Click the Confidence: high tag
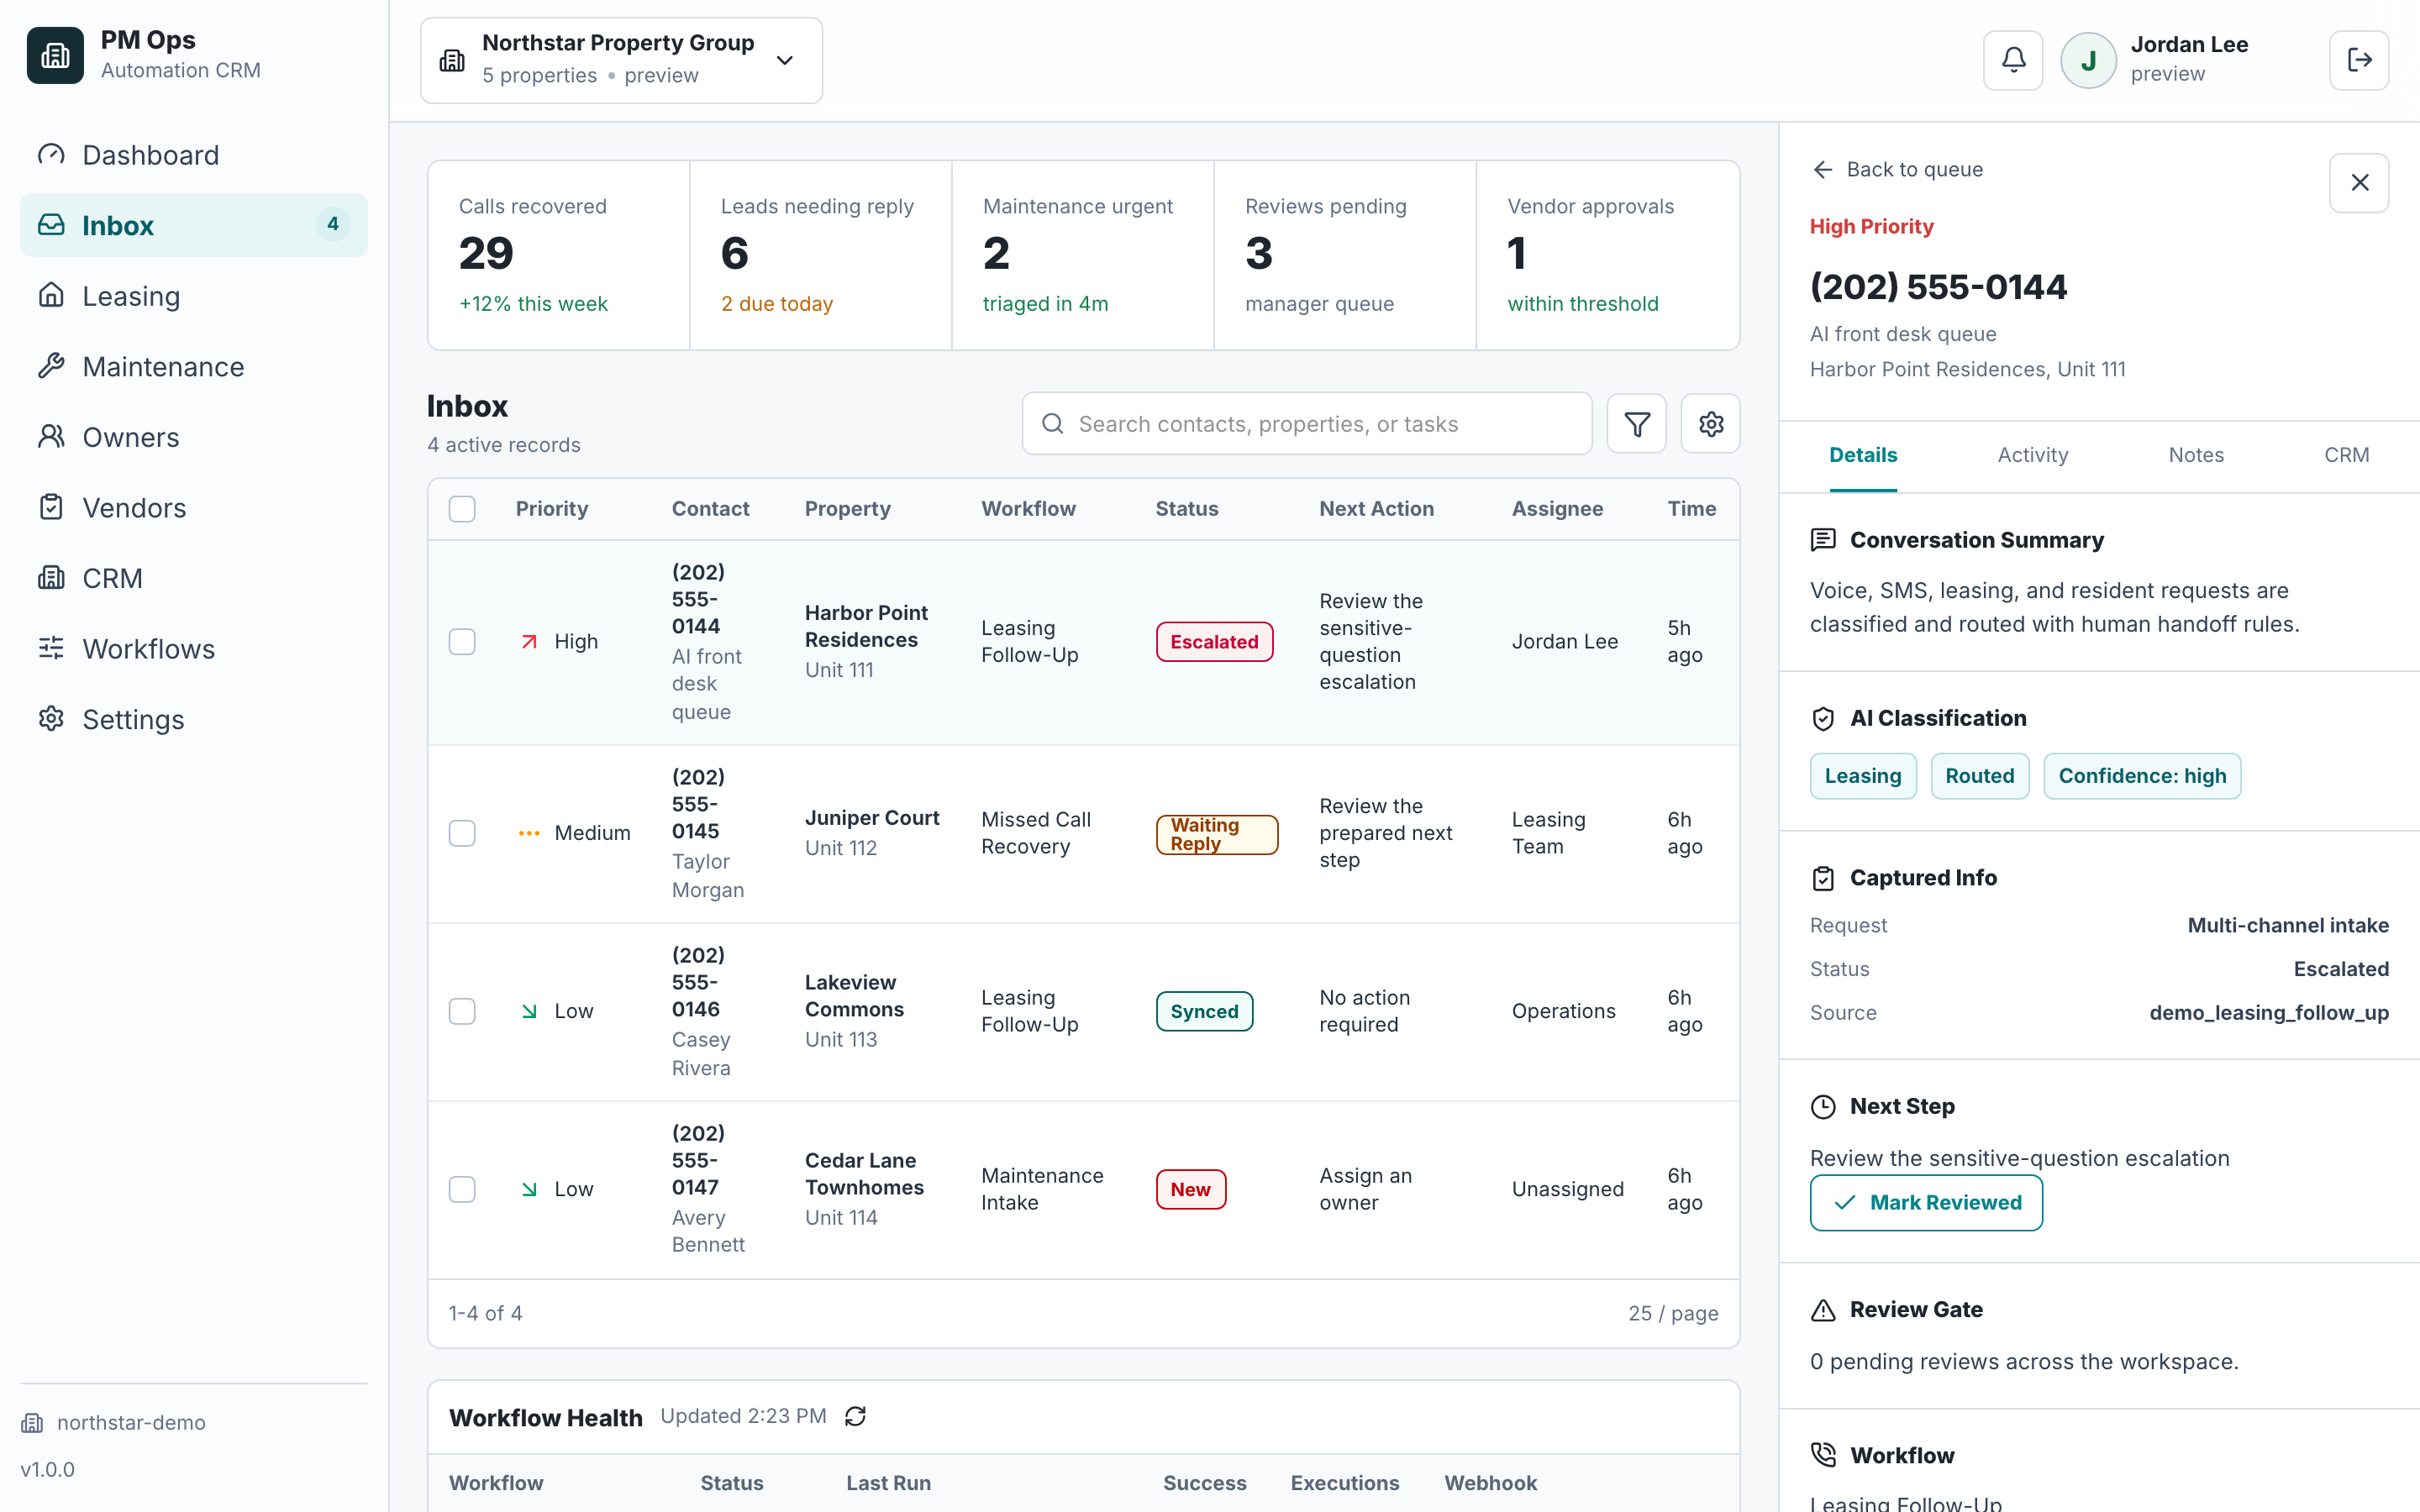The image size is (2420, 1512). (2142, 776)
